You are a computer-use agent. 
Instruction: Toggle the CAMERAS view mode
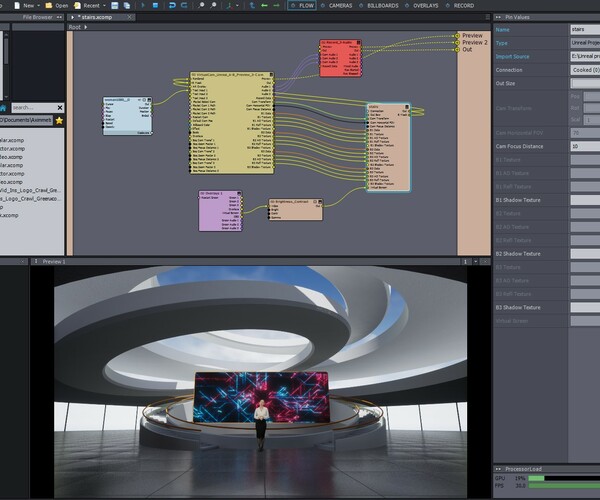(x=341, y=5)
